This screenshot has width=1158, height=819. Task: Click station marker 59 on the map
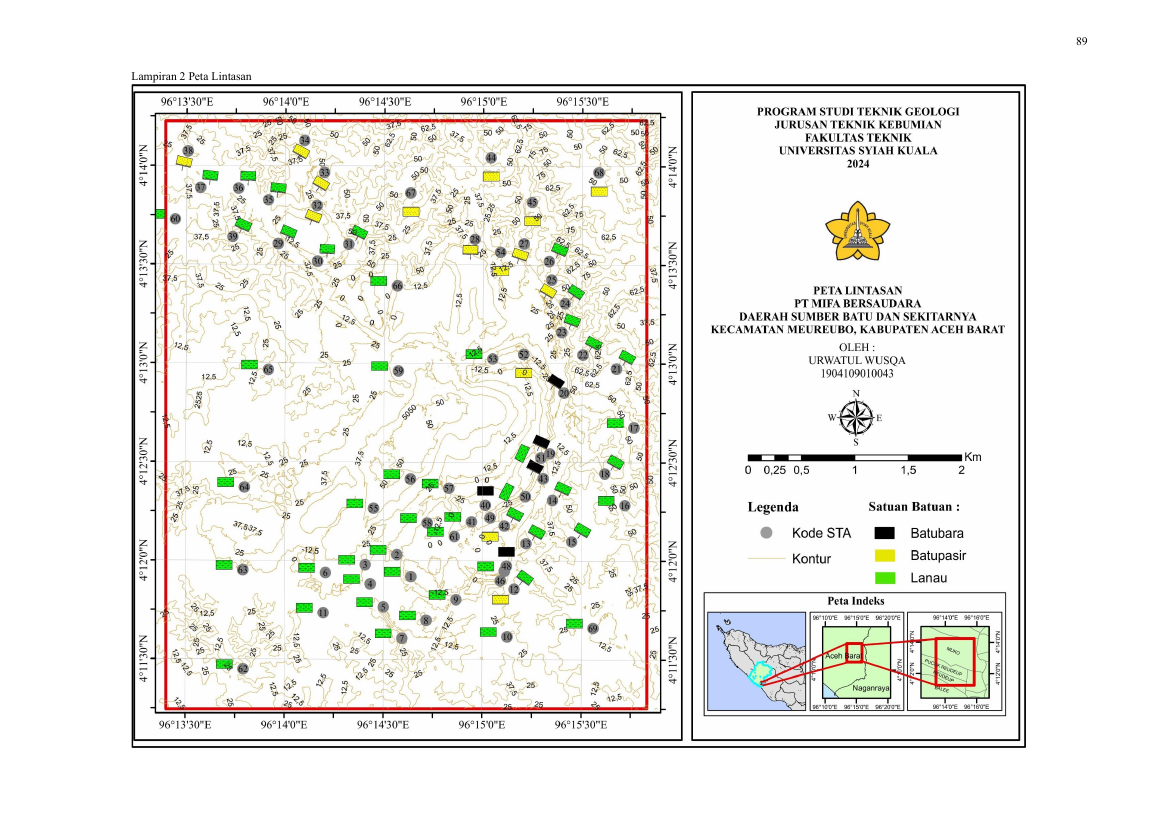[398, 371]
